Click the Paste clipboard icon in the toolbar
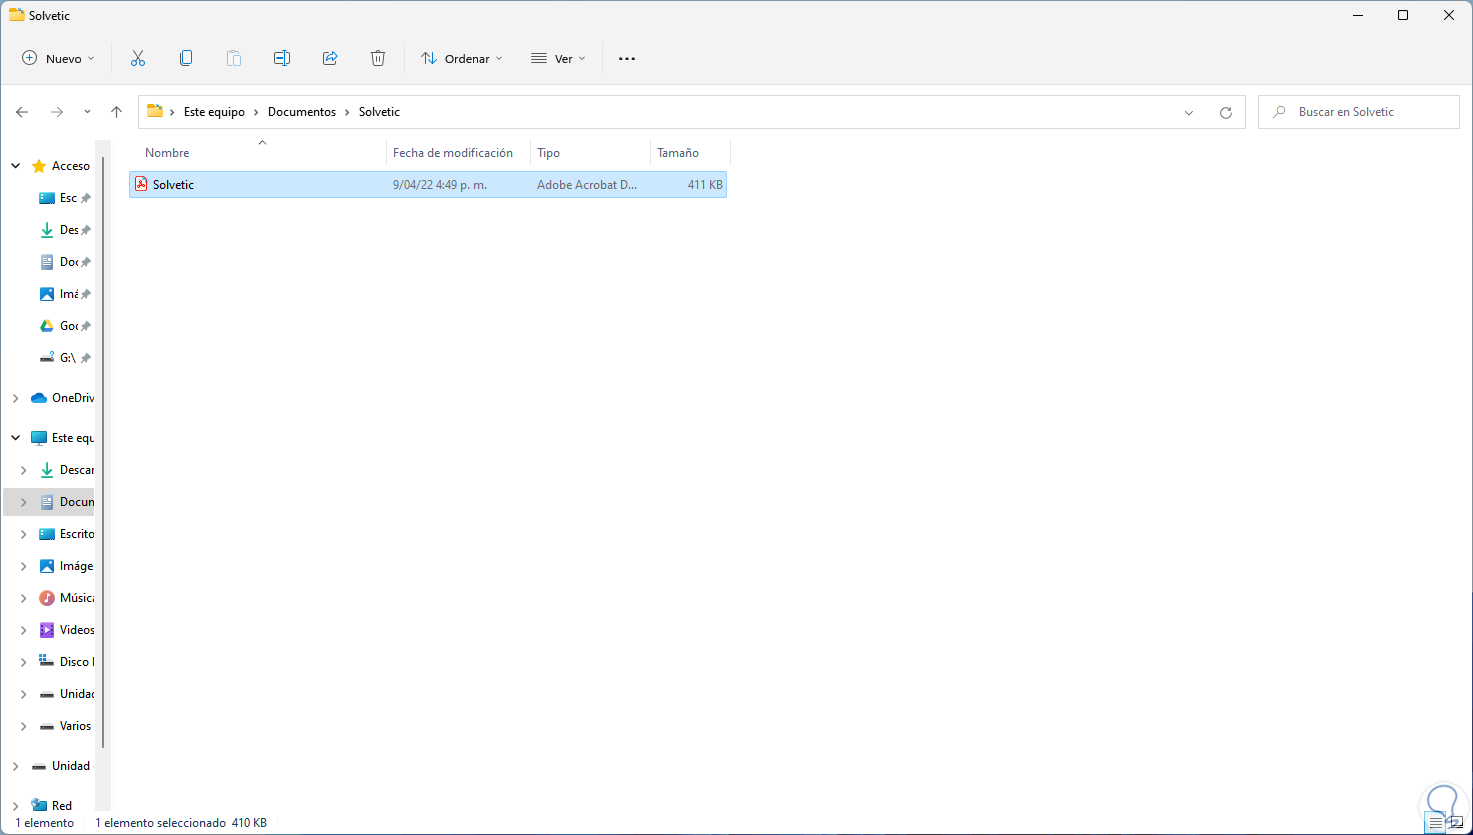The width and height of the screenshot is (1473, 835). point(234,58)
